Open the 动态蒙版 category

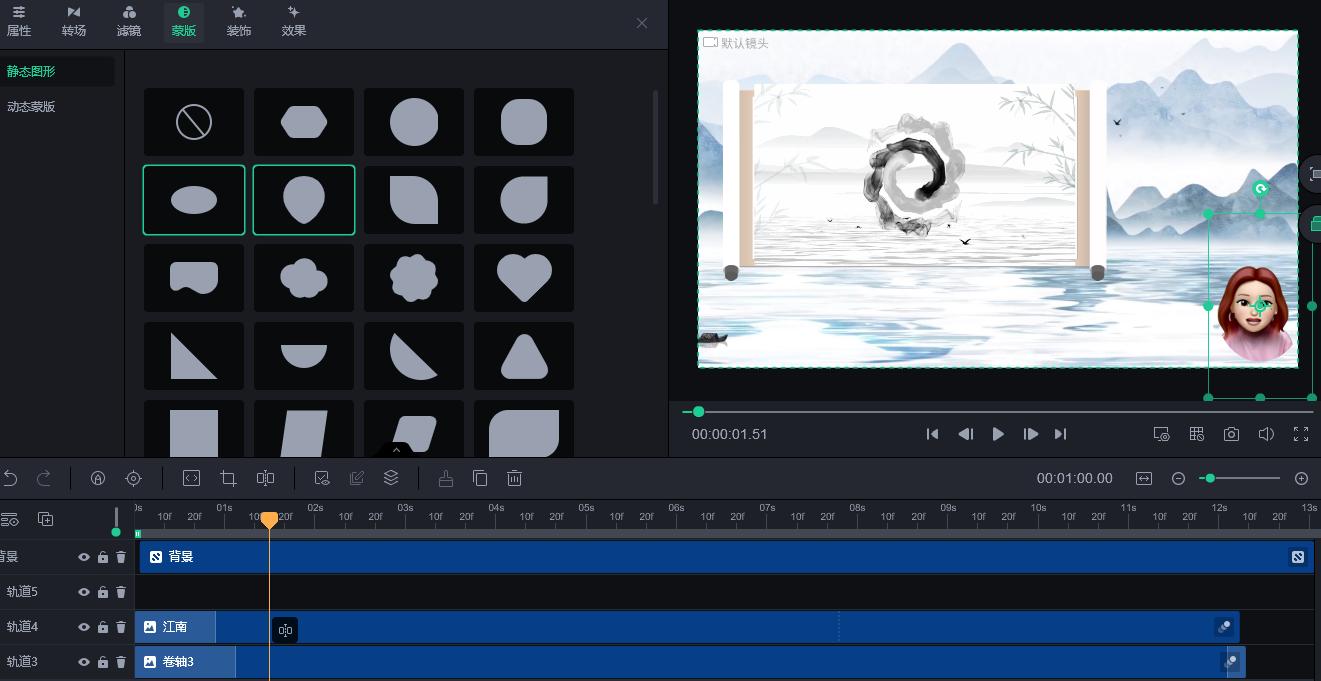tap(31, 107)
